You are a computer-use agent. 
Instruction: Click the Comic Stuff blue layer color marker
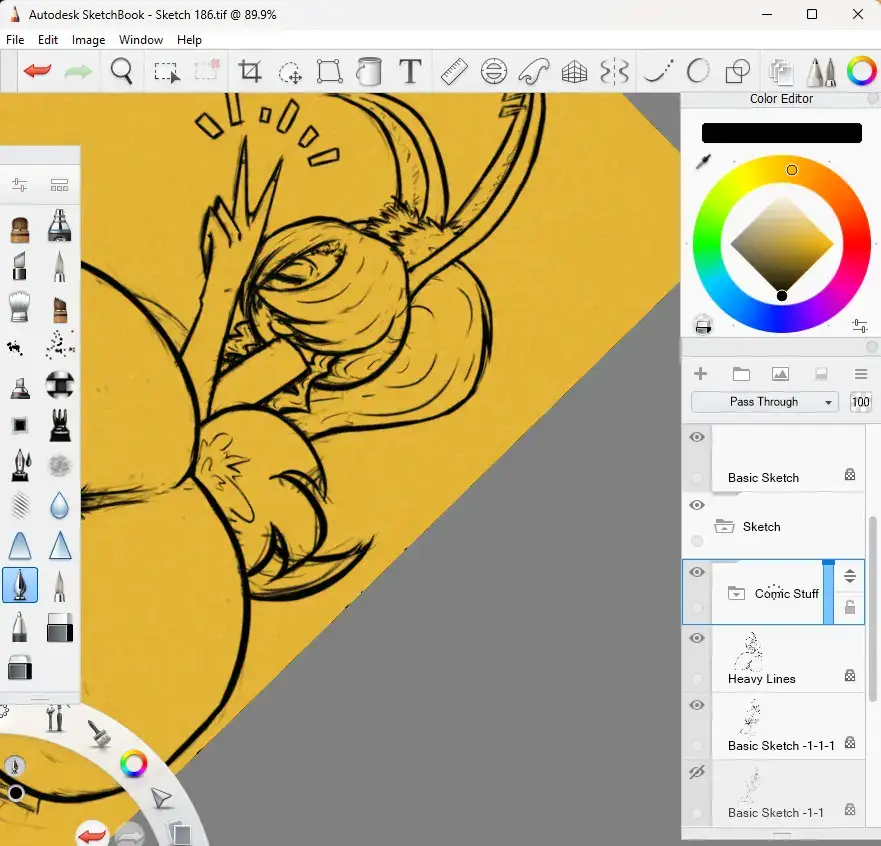point(828,592)
